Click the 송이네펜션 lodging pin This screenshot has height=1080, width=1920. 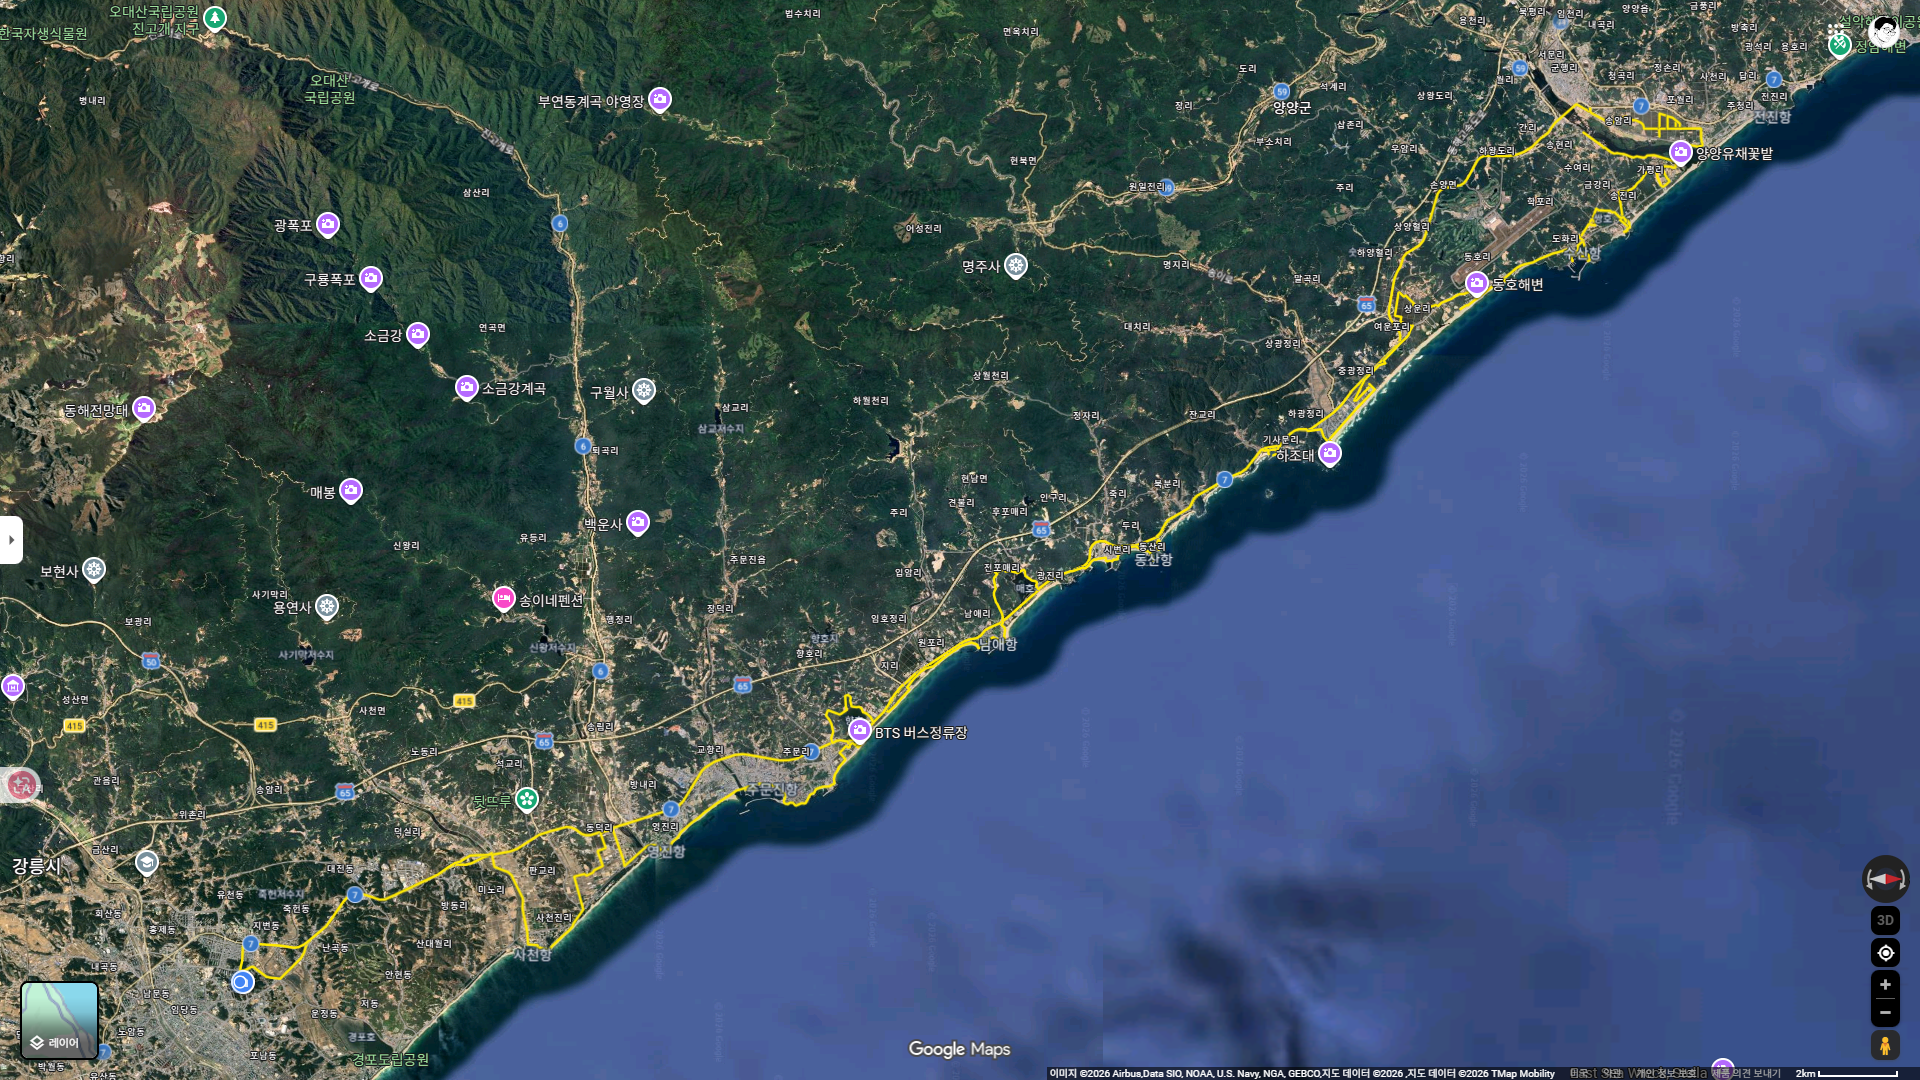click(x=504, y=598)
